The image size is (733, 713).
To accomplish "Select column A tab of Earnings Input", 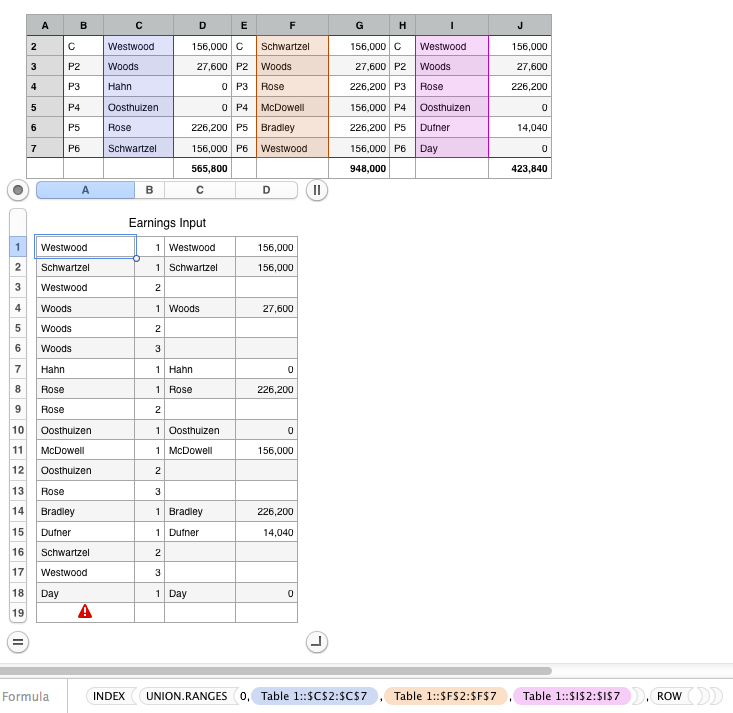I will [85, 190].
